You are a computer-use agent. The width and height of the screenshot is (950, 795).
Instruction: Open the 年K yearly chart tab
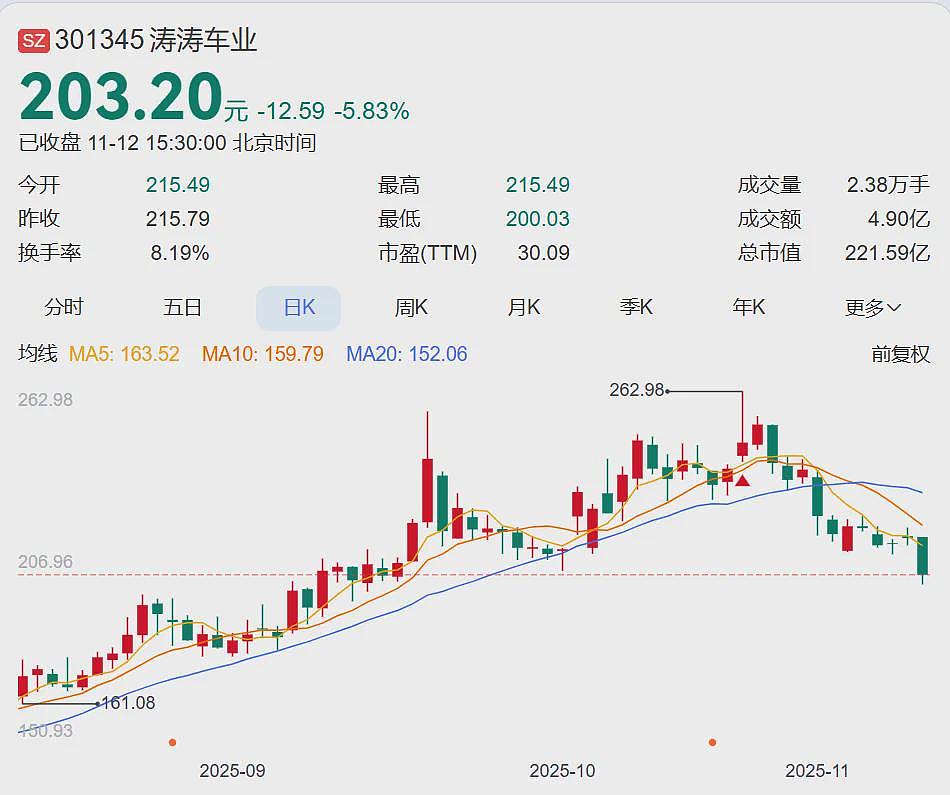click(x=749, y=307)
